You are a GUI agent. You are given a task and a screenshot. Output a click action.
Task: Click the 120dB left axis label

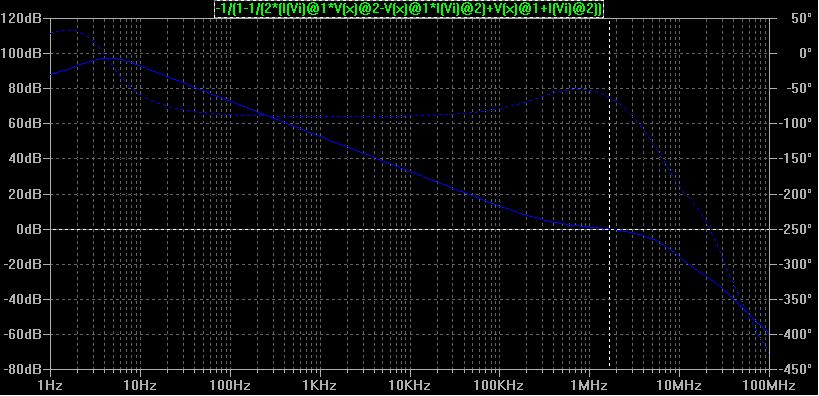(20, 19)
